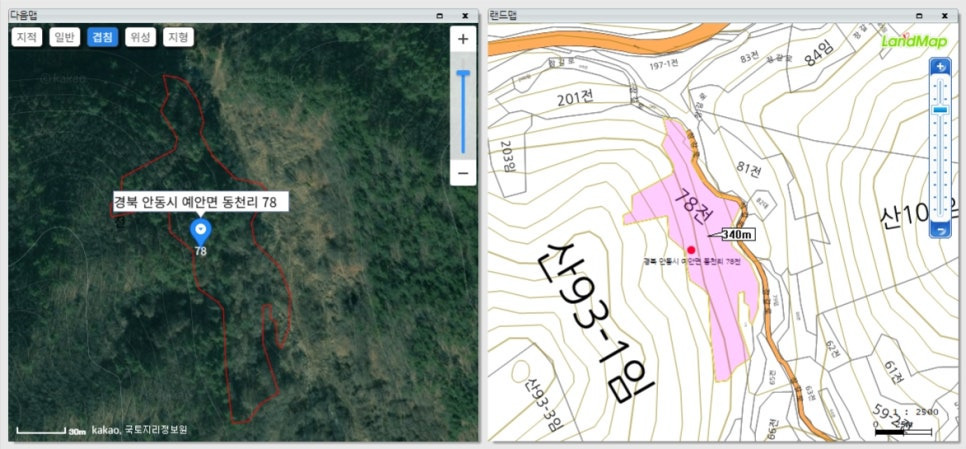Switch Daum map to 지형 view

click(178, 37)
